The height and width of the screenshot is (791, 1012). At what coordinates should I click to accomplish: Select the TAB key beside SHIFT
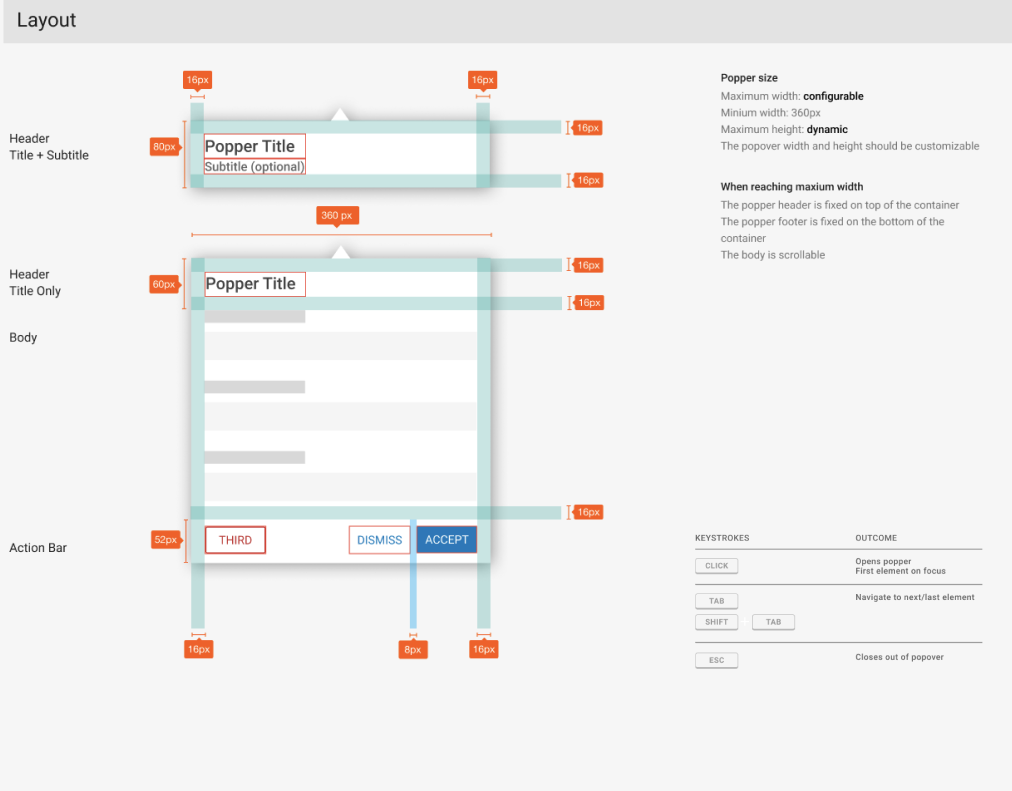tap(773, 622)
